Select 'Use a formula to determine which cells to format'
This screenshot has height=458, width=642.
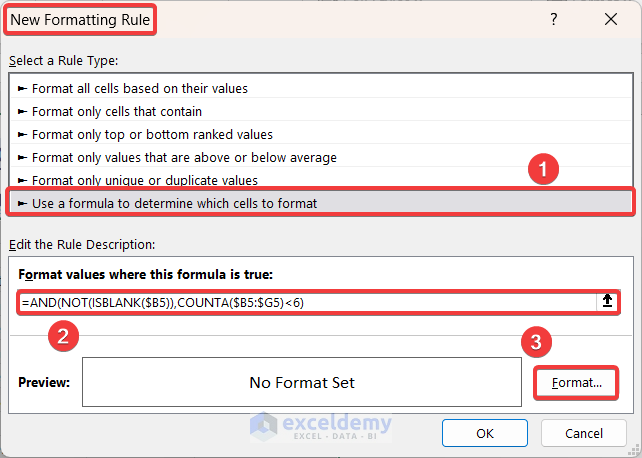174,203
